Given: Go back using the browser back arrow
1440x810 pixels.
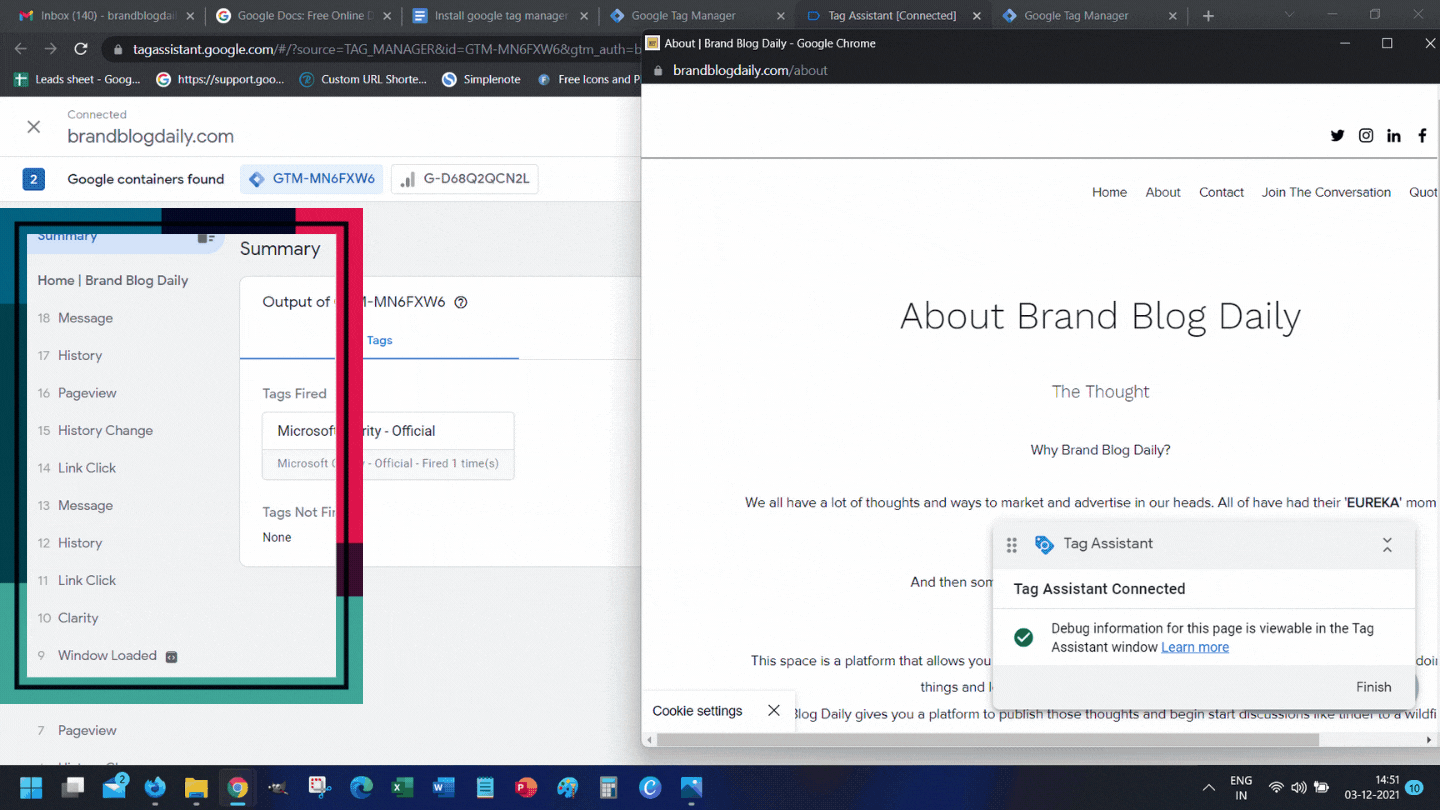Looking at the screenshot, I should [21, 49].
